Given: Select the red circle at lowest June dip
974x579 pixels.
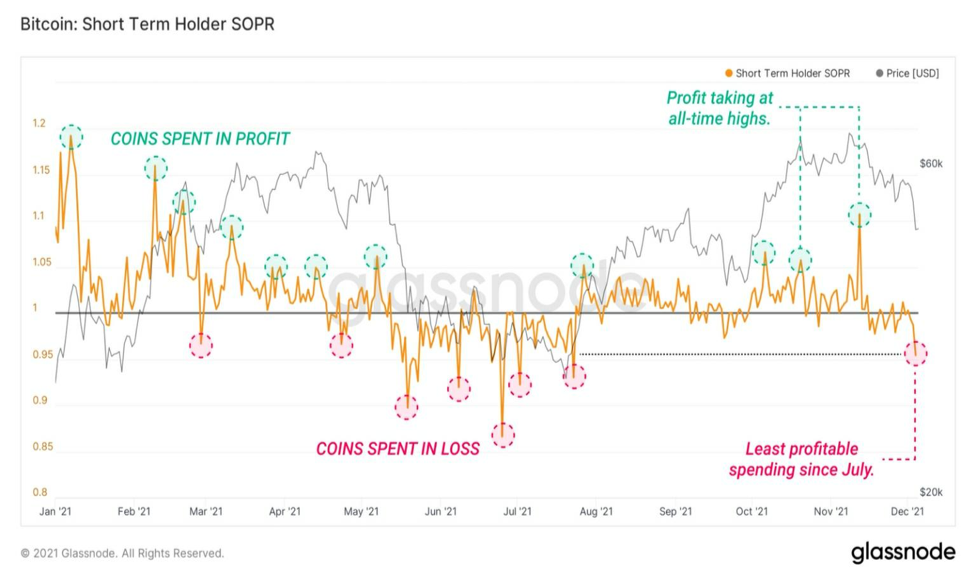Looking at the screenshot, I should (503, 435).
